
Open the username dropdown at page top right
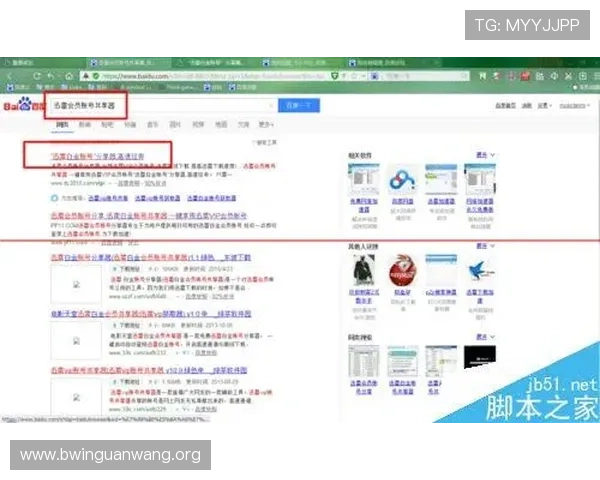pos(575,105)
